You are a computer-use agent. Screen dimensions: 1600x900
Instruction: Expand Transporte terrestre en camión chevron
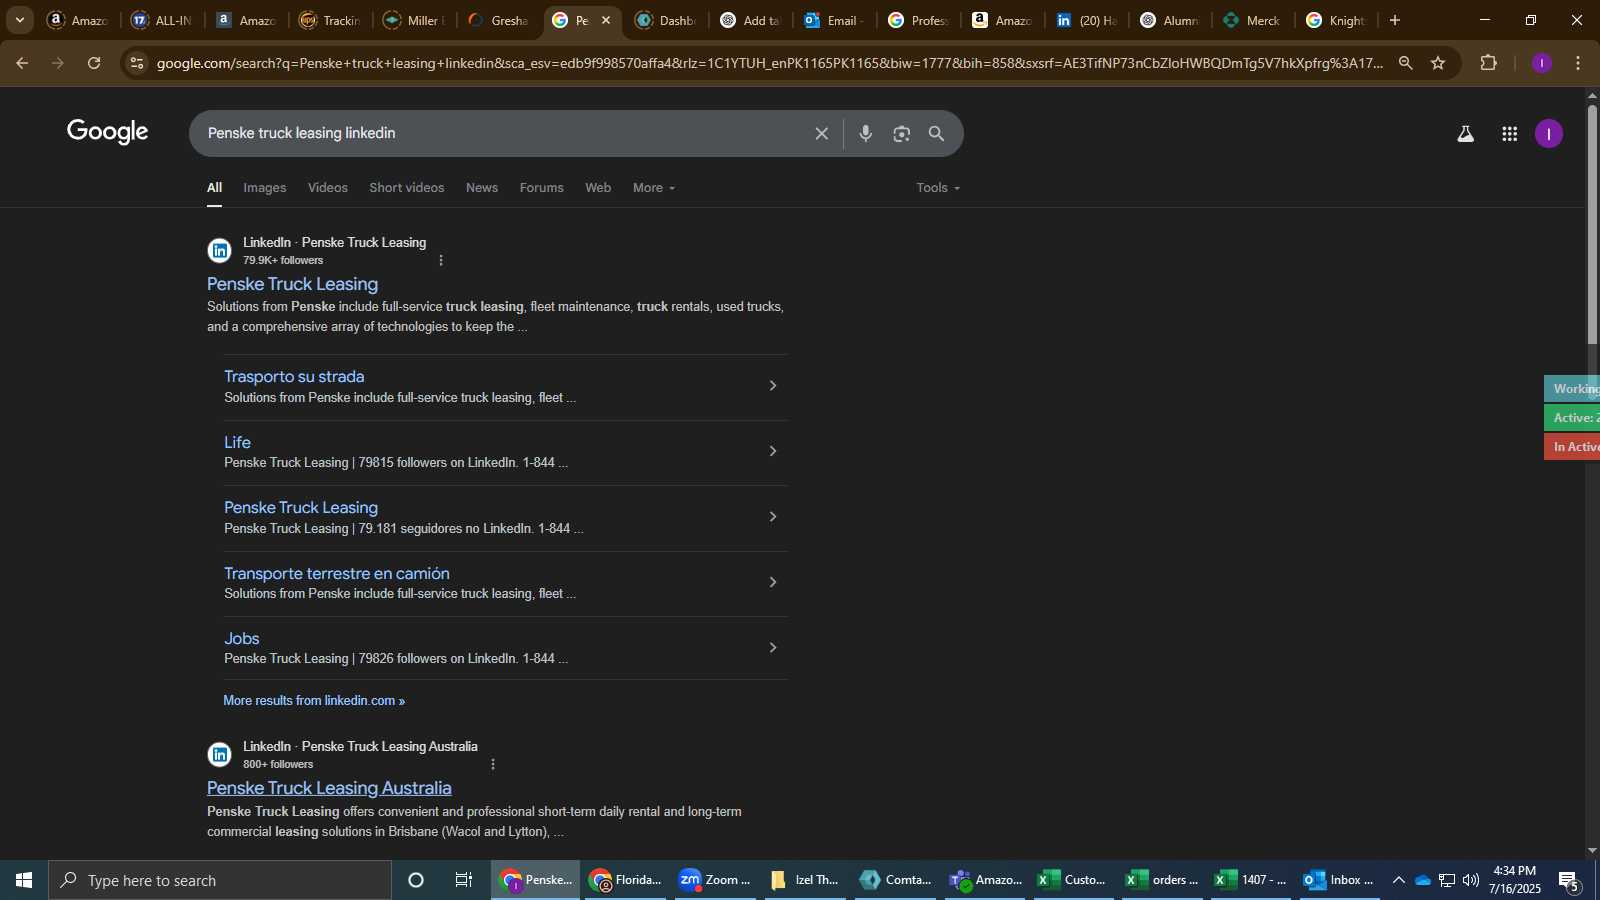[772, 582]
